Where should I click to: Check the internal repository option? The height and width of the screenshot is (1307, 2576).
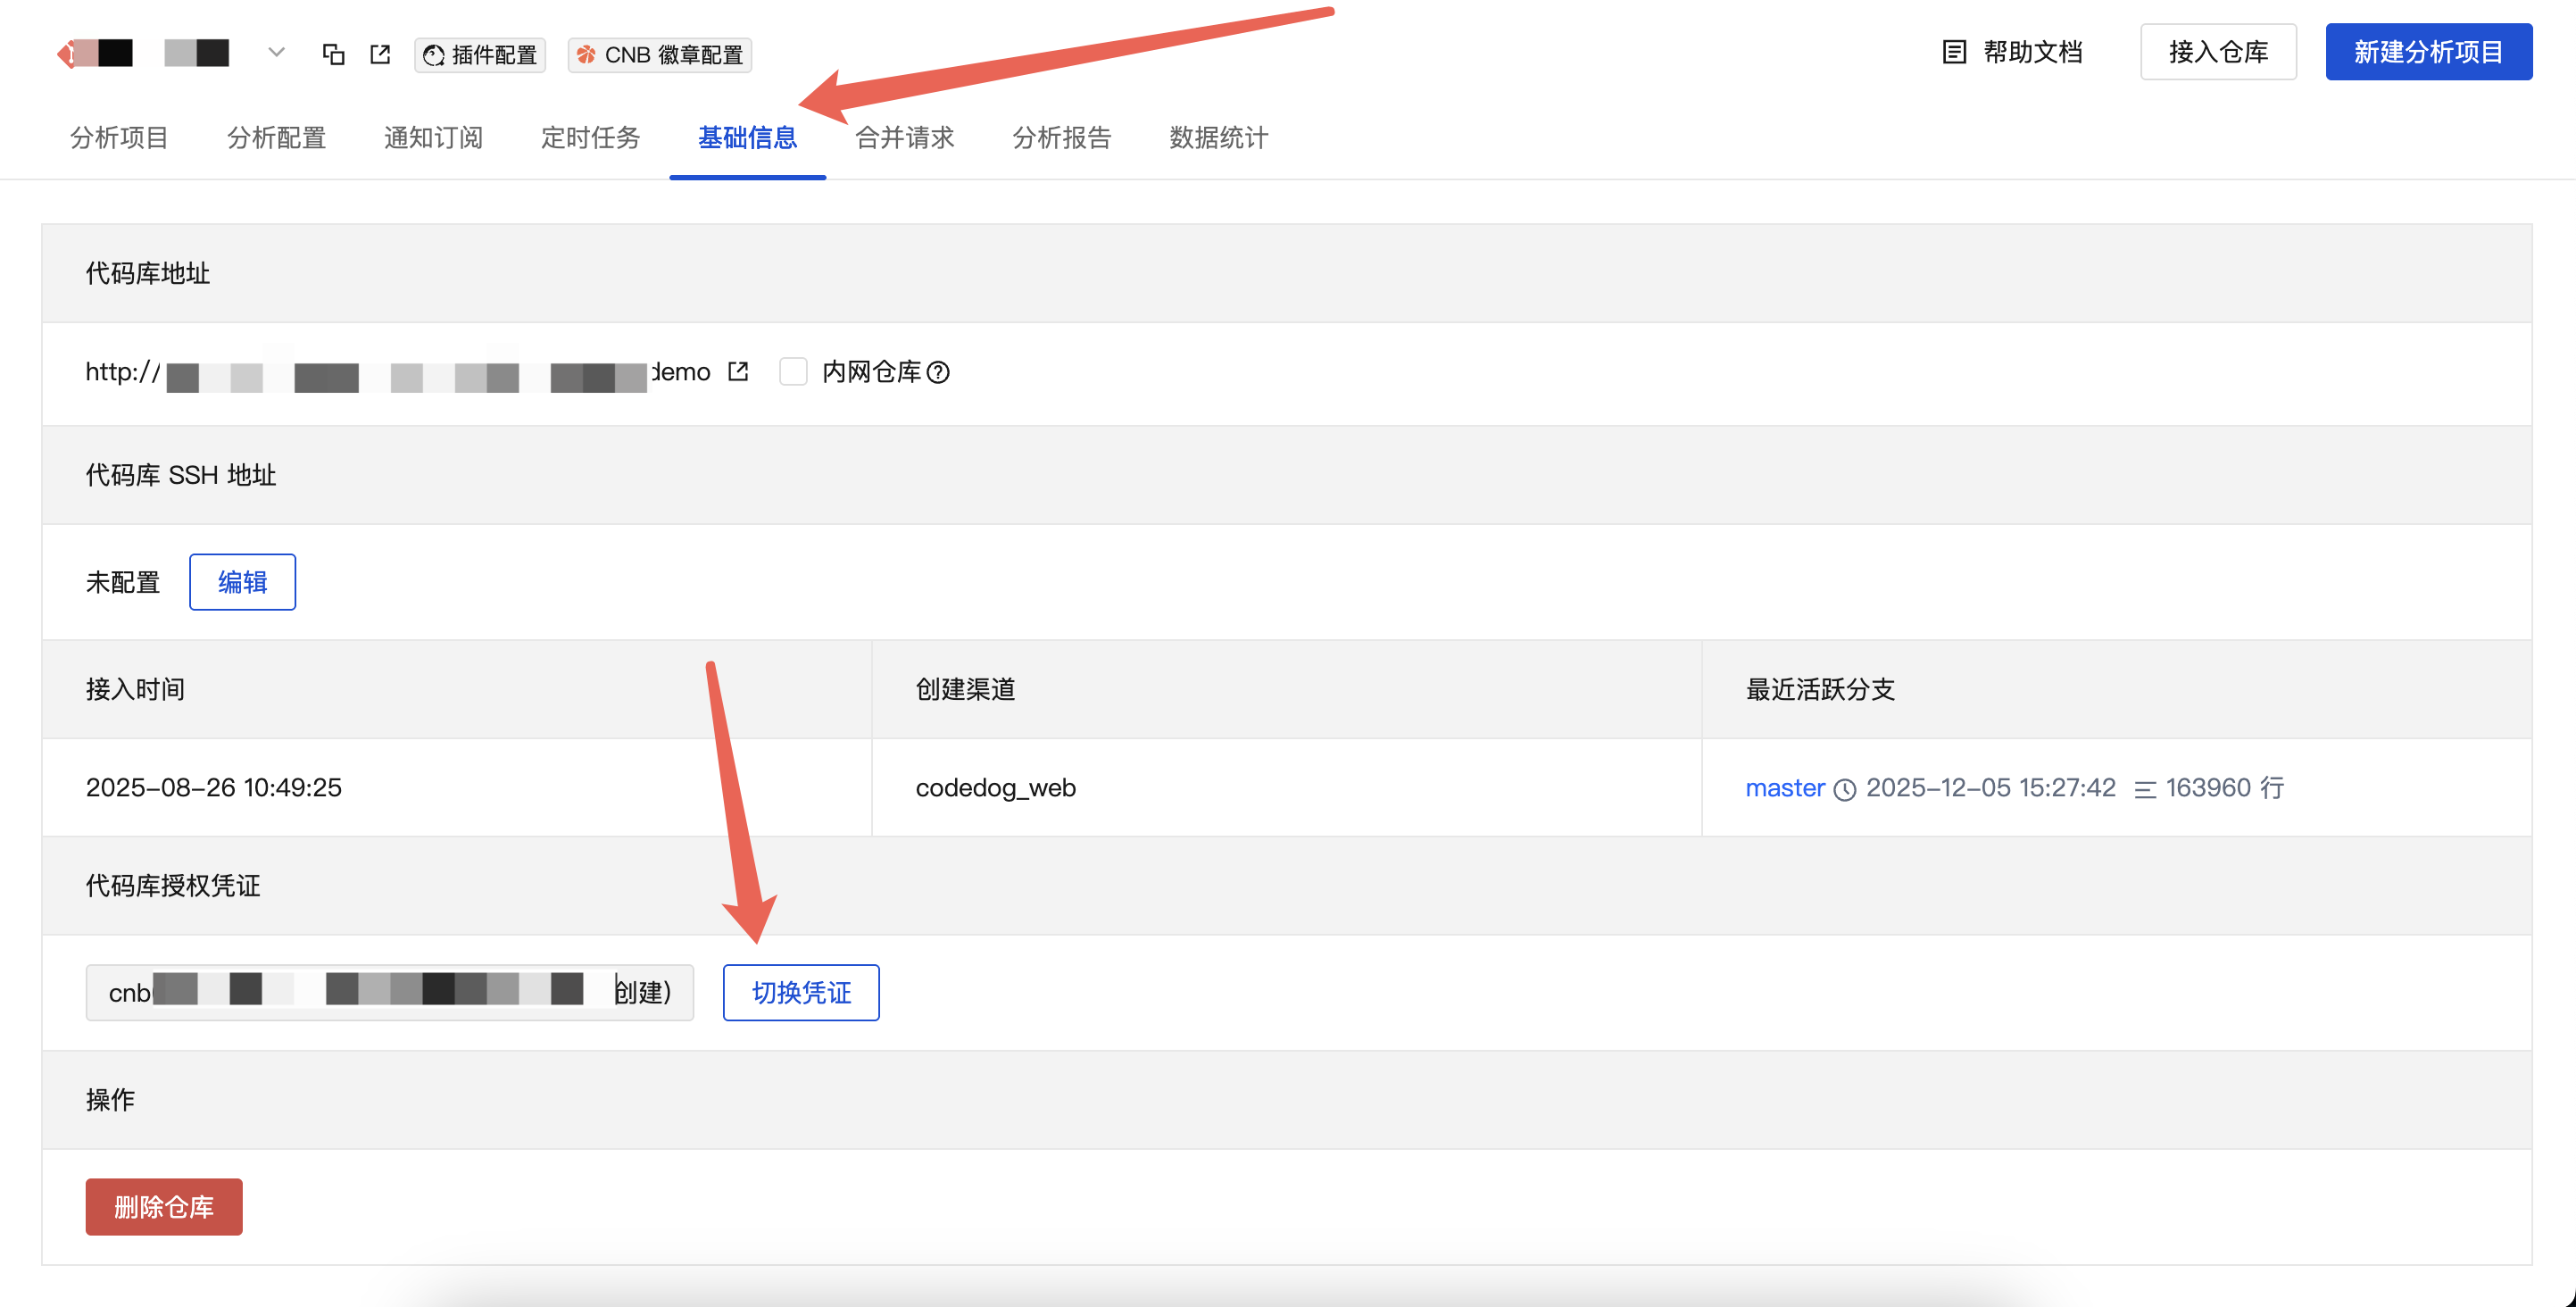tap(793, 371)
